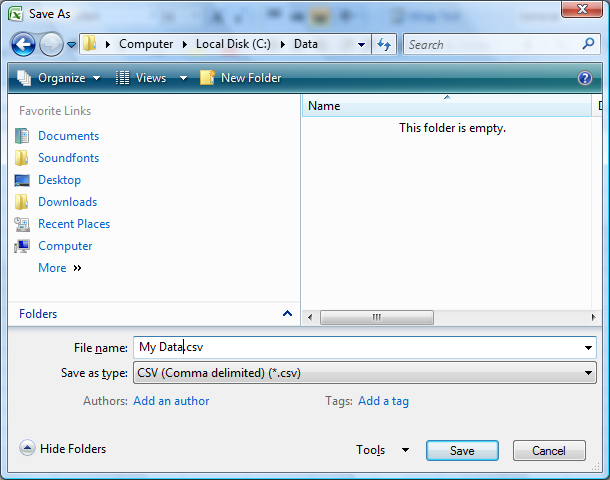Show More favorite links
The width and height of the screenshot is (610, 480).
[60, 268]
